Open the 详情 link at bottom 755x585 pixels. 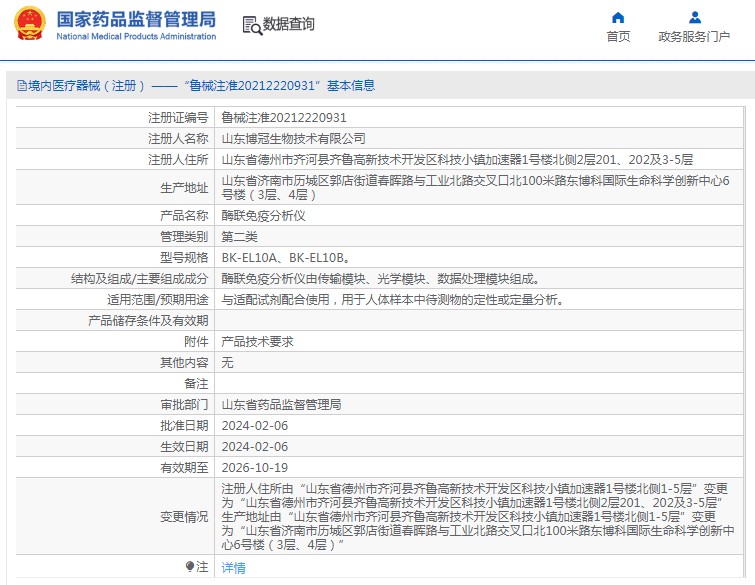(x=232, y=567)
